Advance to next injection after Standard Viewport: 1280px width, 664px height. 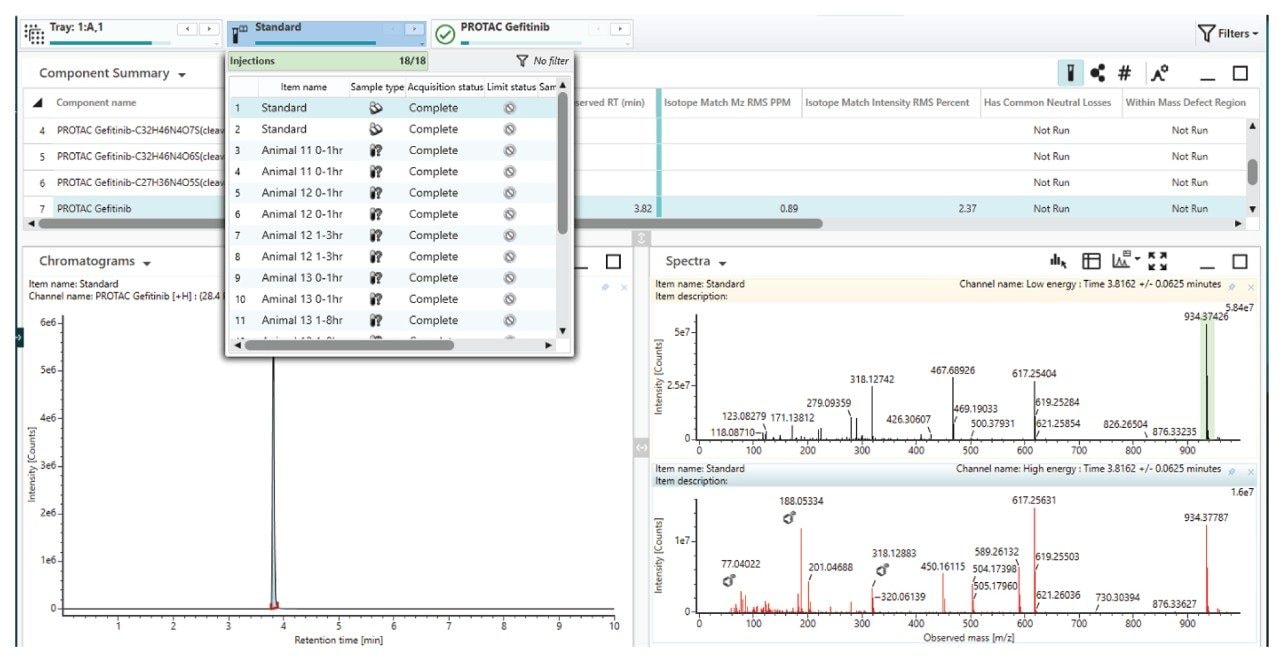[415, 30]
